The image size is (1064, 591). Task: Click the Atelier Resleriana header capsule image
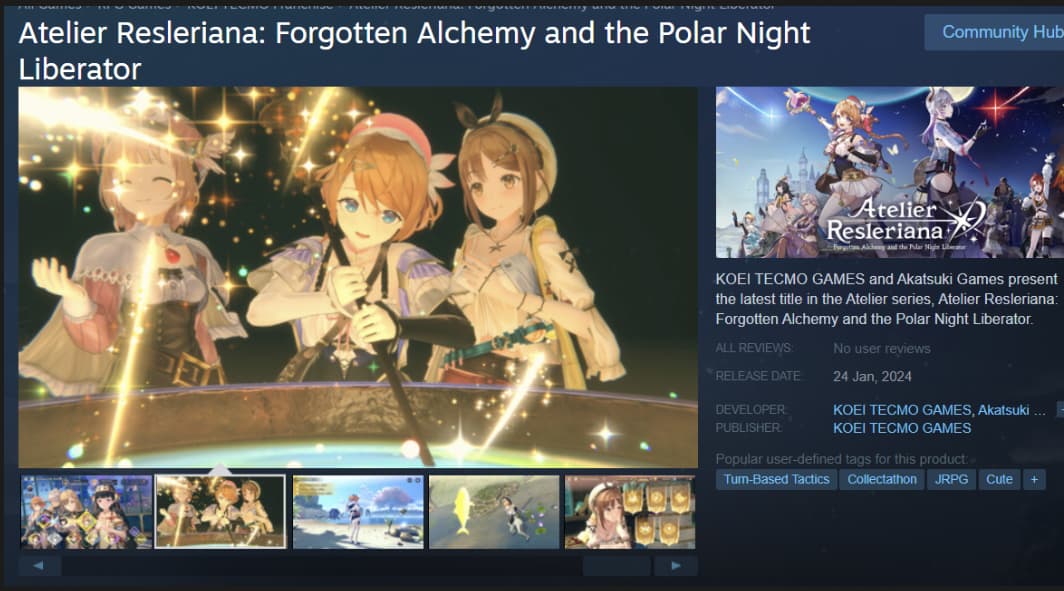click(x=890, y=172)
